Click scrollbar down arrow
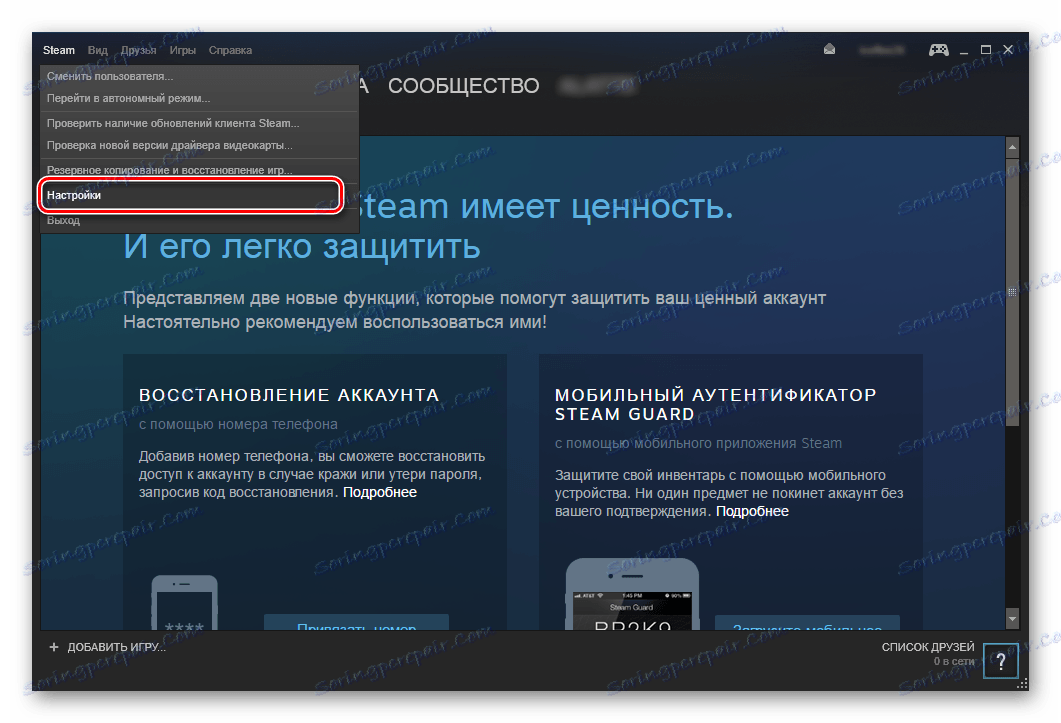 1012,618
